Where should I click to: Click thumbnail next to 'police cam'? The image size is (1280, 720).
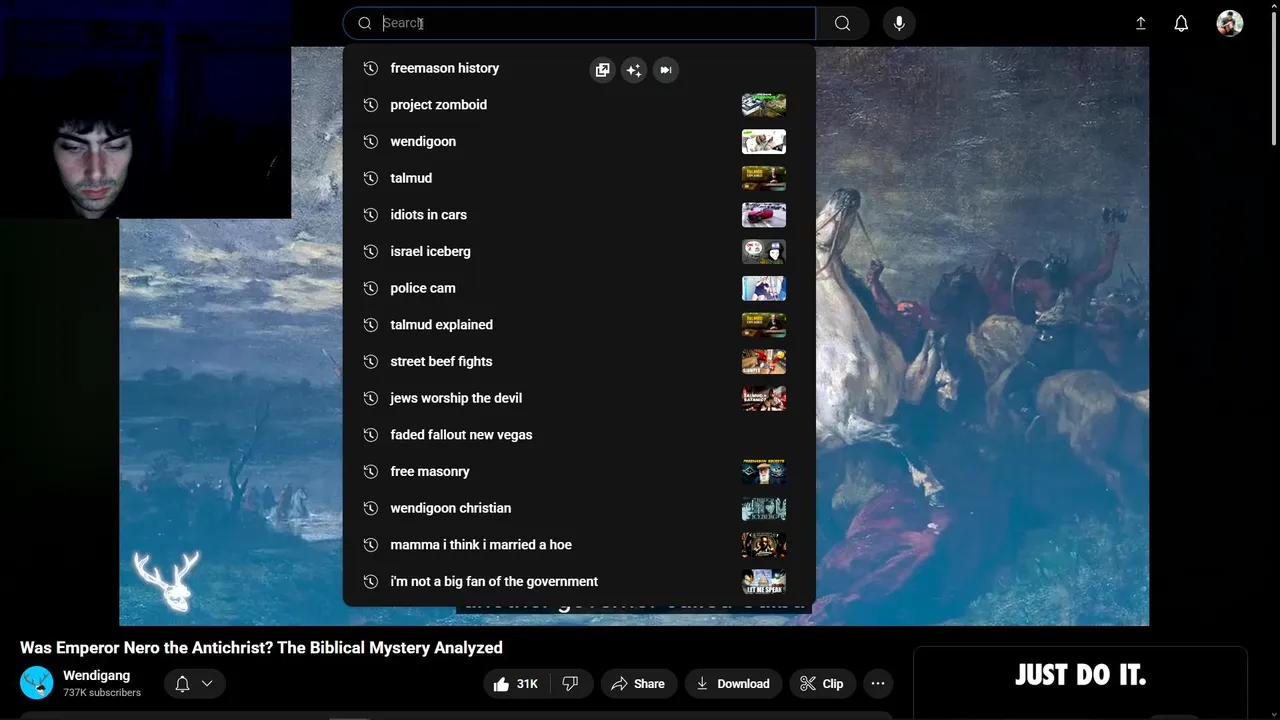764,288
